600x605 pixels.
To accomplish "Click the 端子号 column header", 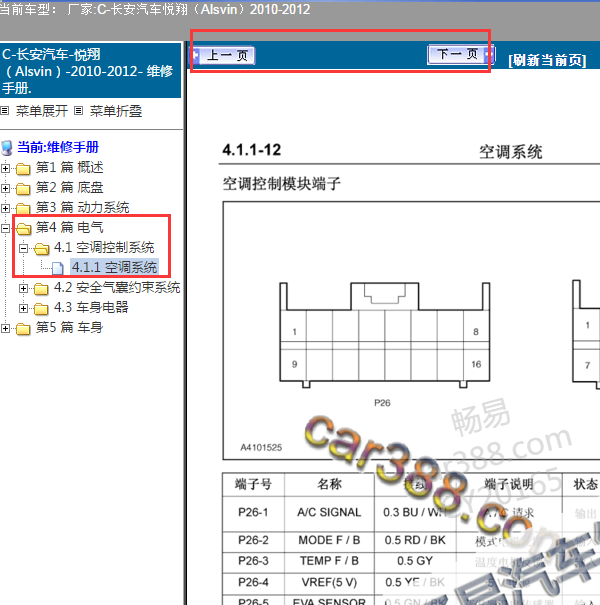I will click(253, 484).
